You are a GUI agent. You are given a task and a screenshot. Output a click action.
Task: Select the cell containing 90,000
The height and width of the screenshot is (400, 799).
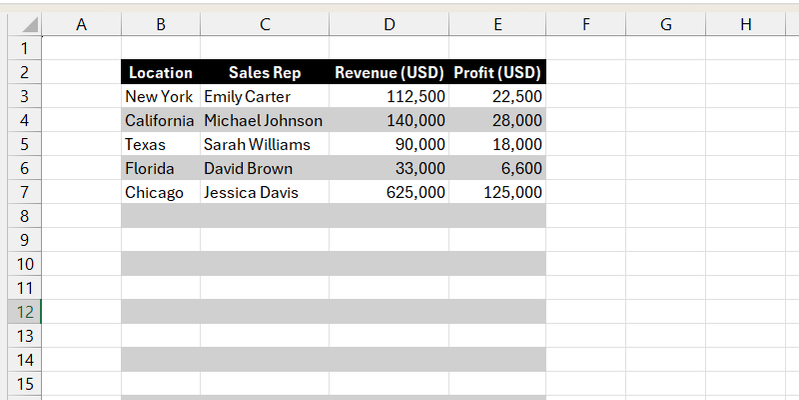(389, 144)
